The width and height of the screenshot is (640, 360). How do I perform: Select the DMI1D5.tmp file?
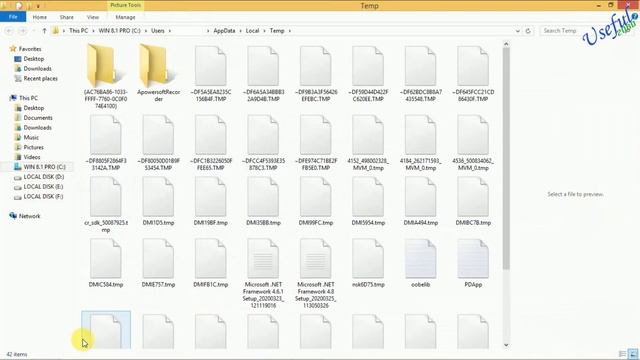pyautogui.click(x=158, y=202)
